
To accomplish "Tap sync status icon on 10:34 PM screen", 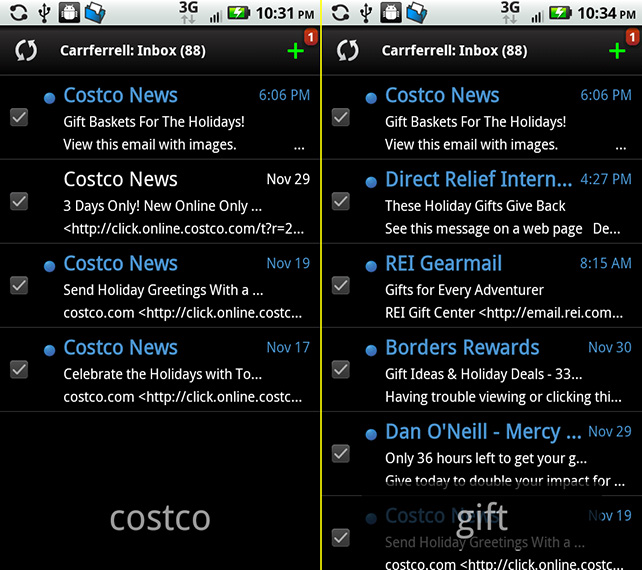I will tap(340, 12).
